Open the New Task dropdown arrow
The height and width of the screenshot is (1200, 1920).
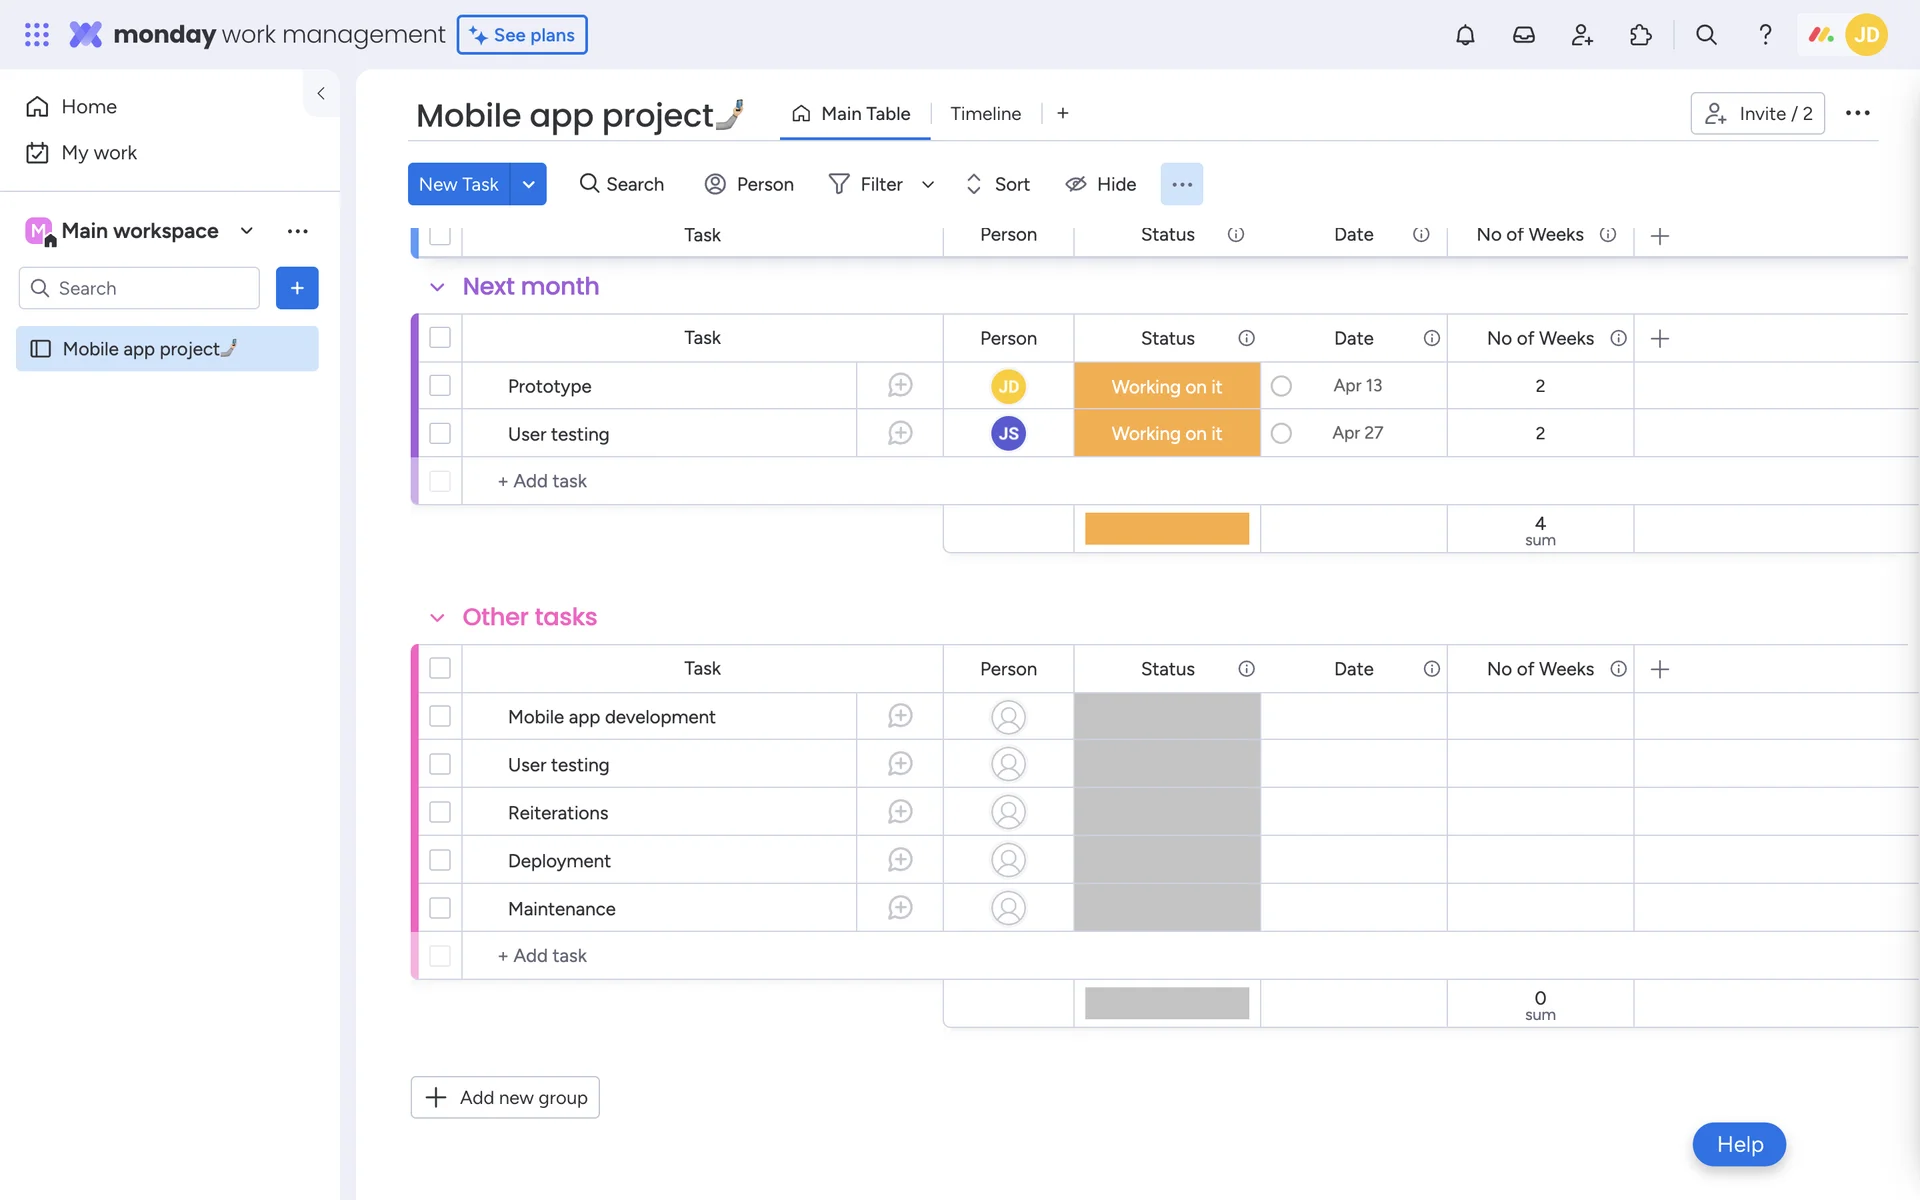tap(528, 184)
